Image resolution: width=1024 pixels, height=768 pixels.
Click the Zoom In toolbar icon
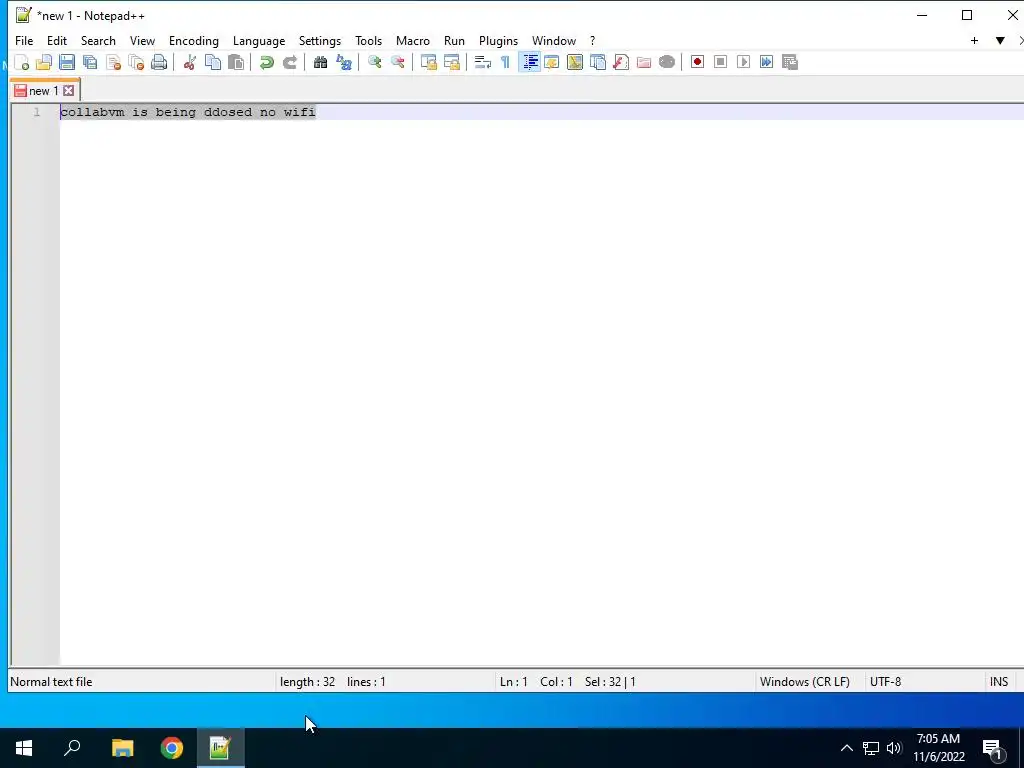click(374, 62)
